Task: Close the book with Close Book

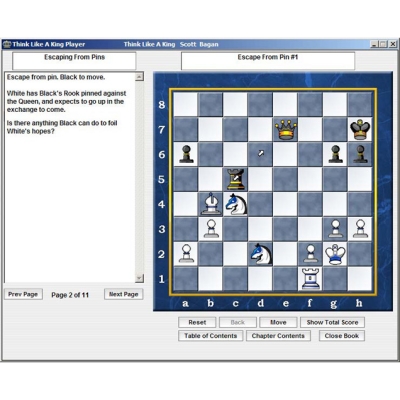Action: [342, 336]
